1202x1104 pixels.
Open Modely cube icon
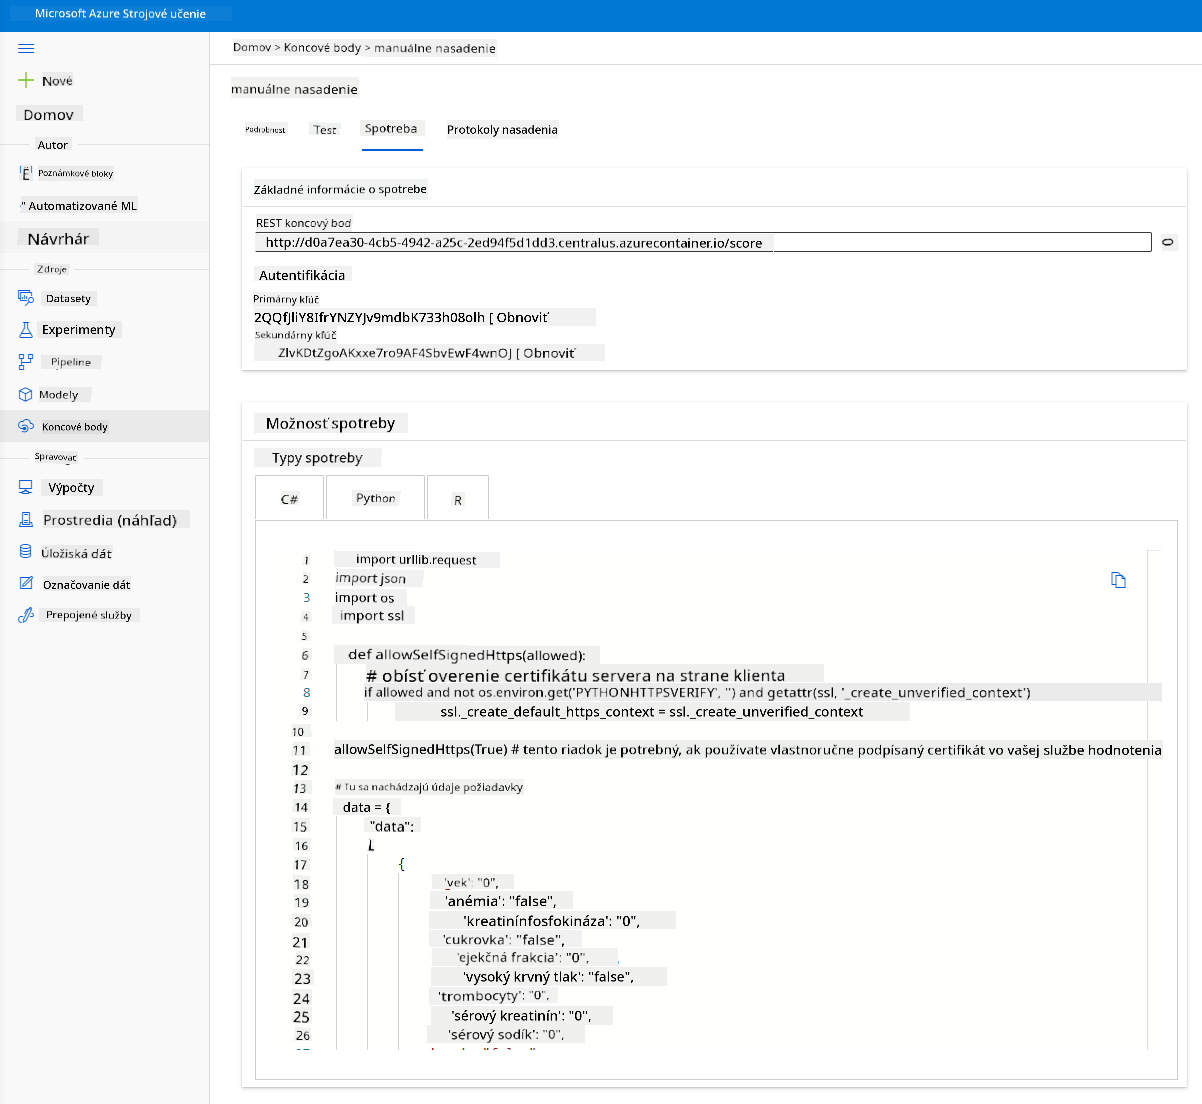26,394
